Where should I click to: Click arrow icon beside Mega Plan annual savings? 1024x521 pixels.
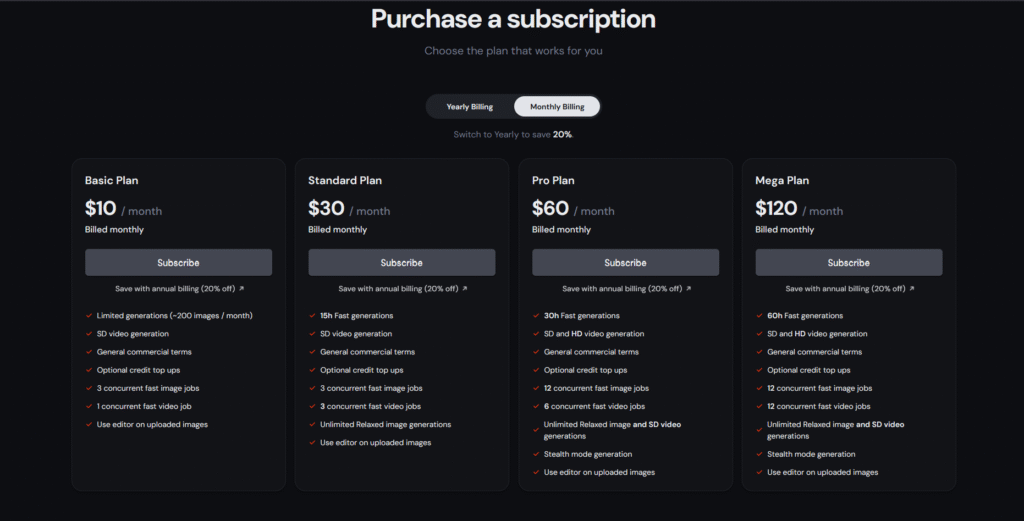(912, 289)
